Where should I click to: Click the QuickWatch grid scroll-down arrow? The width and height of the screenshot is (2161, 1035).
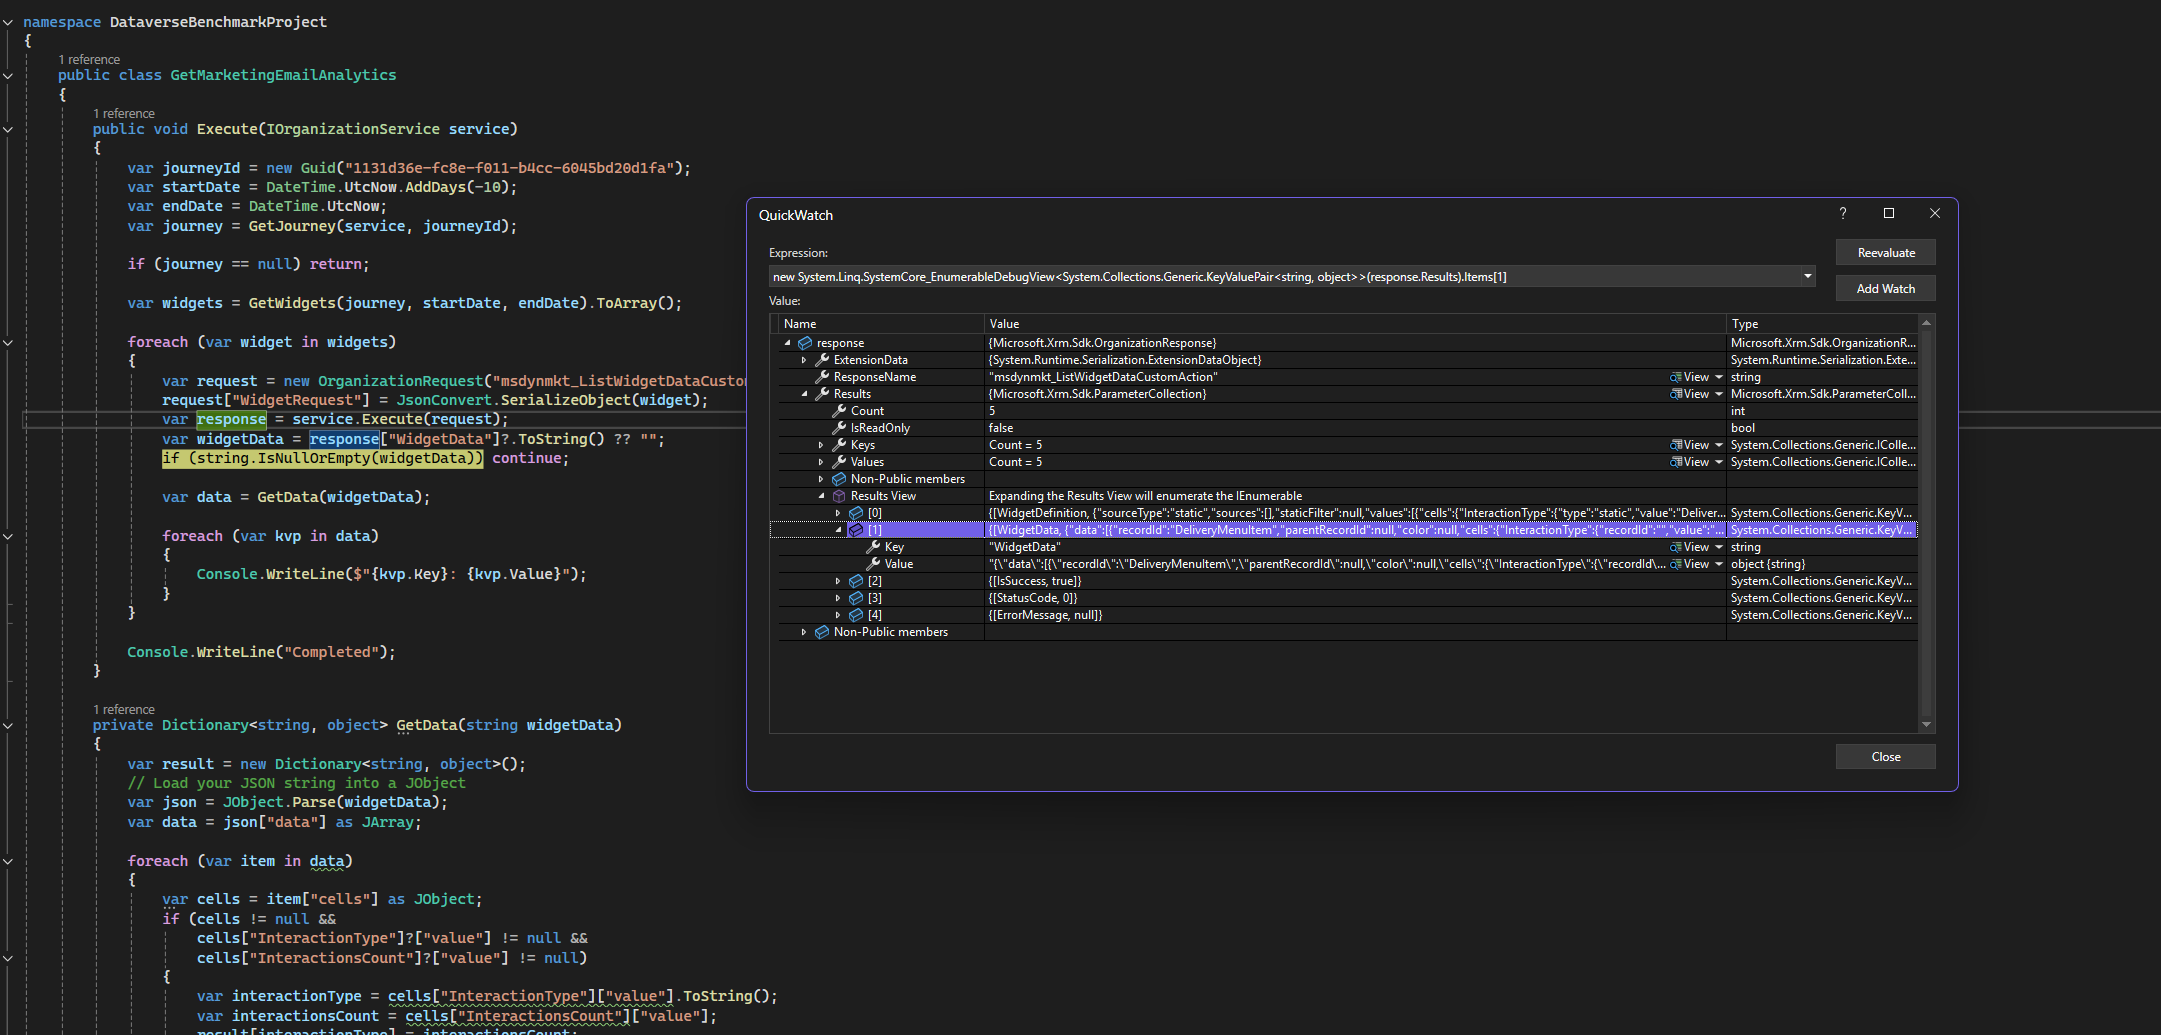pos(1926,725)
